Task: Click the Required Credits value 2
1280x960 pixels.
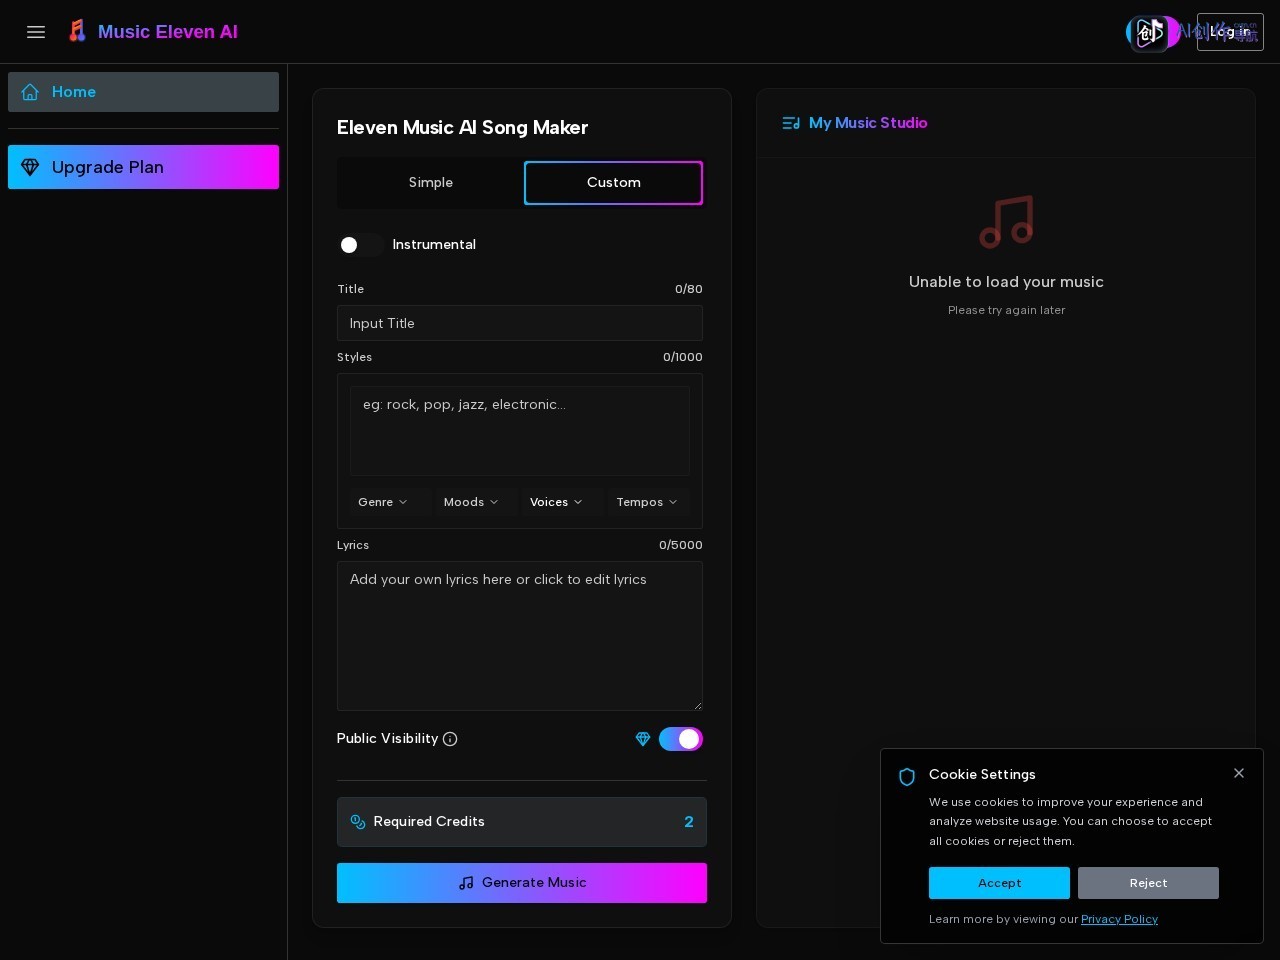Action: 689,822
